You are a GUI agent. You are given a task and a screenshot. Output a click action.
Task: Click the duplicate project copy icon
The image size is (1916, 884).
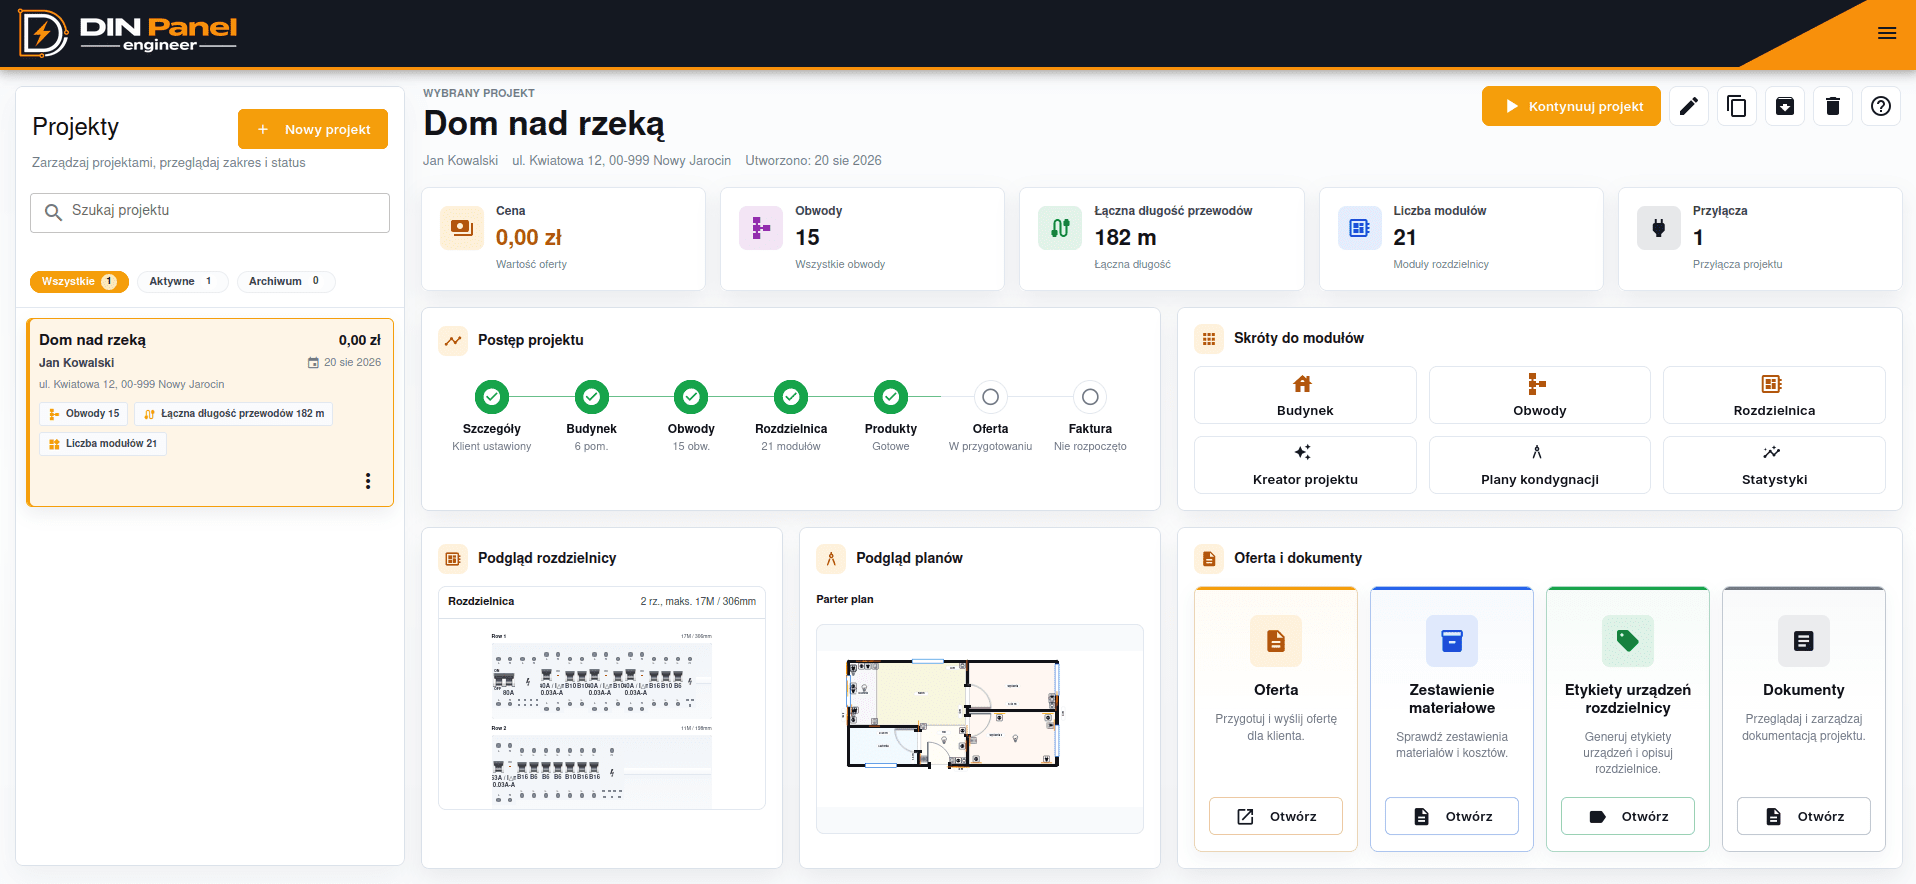tap(1736, 106)
